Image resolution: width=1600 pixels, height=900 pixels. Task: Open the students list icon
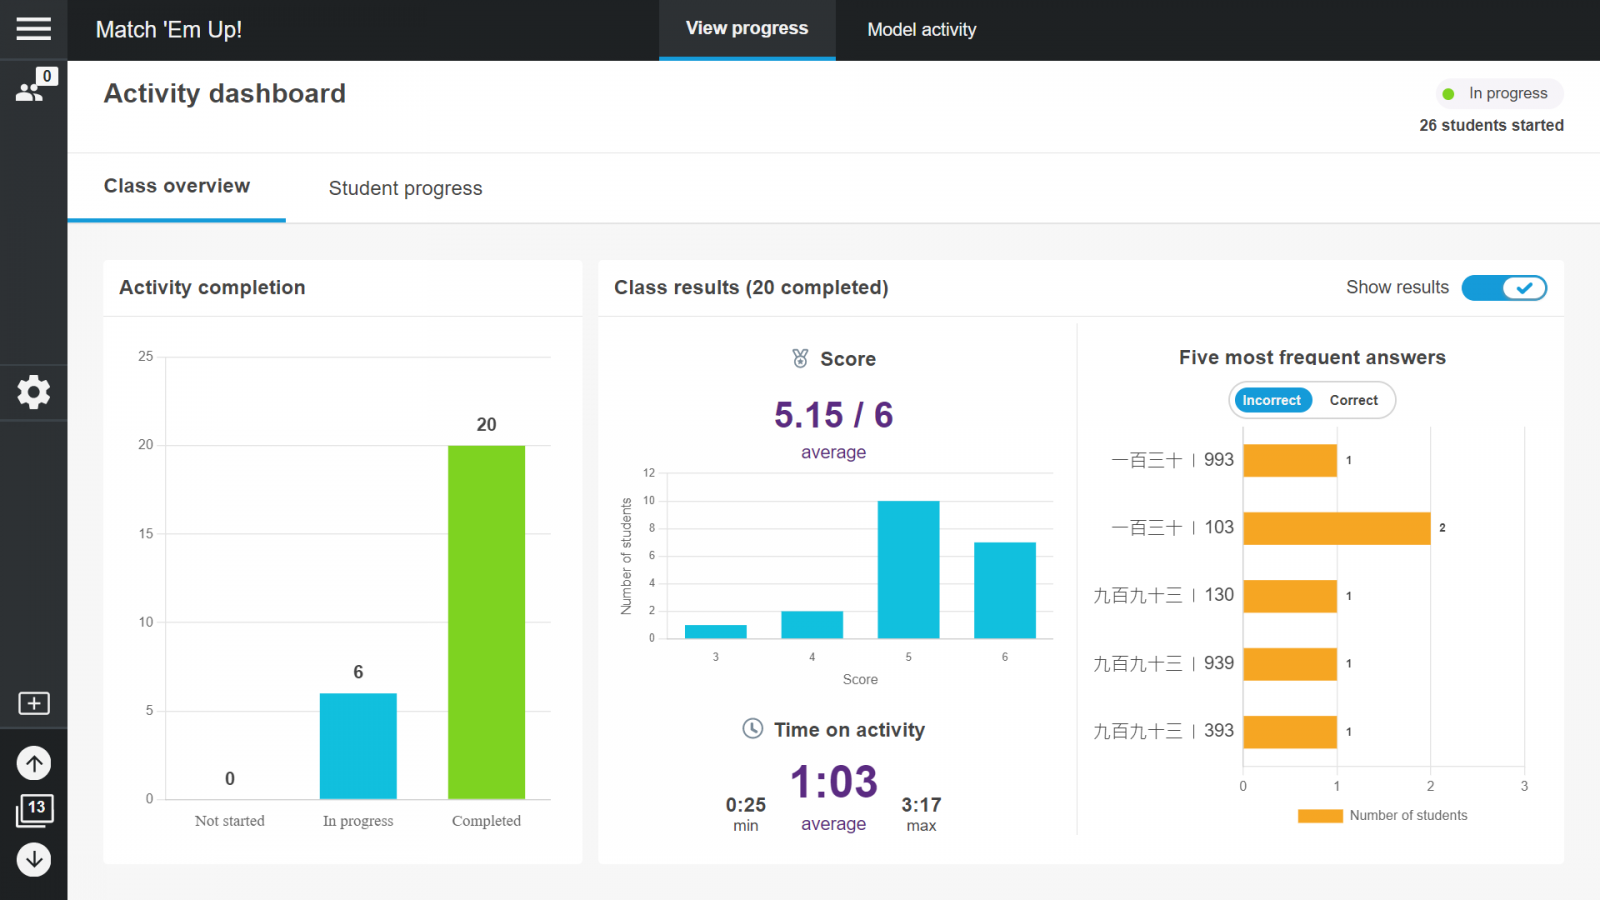pyautogui.click(x=31, y=90)
